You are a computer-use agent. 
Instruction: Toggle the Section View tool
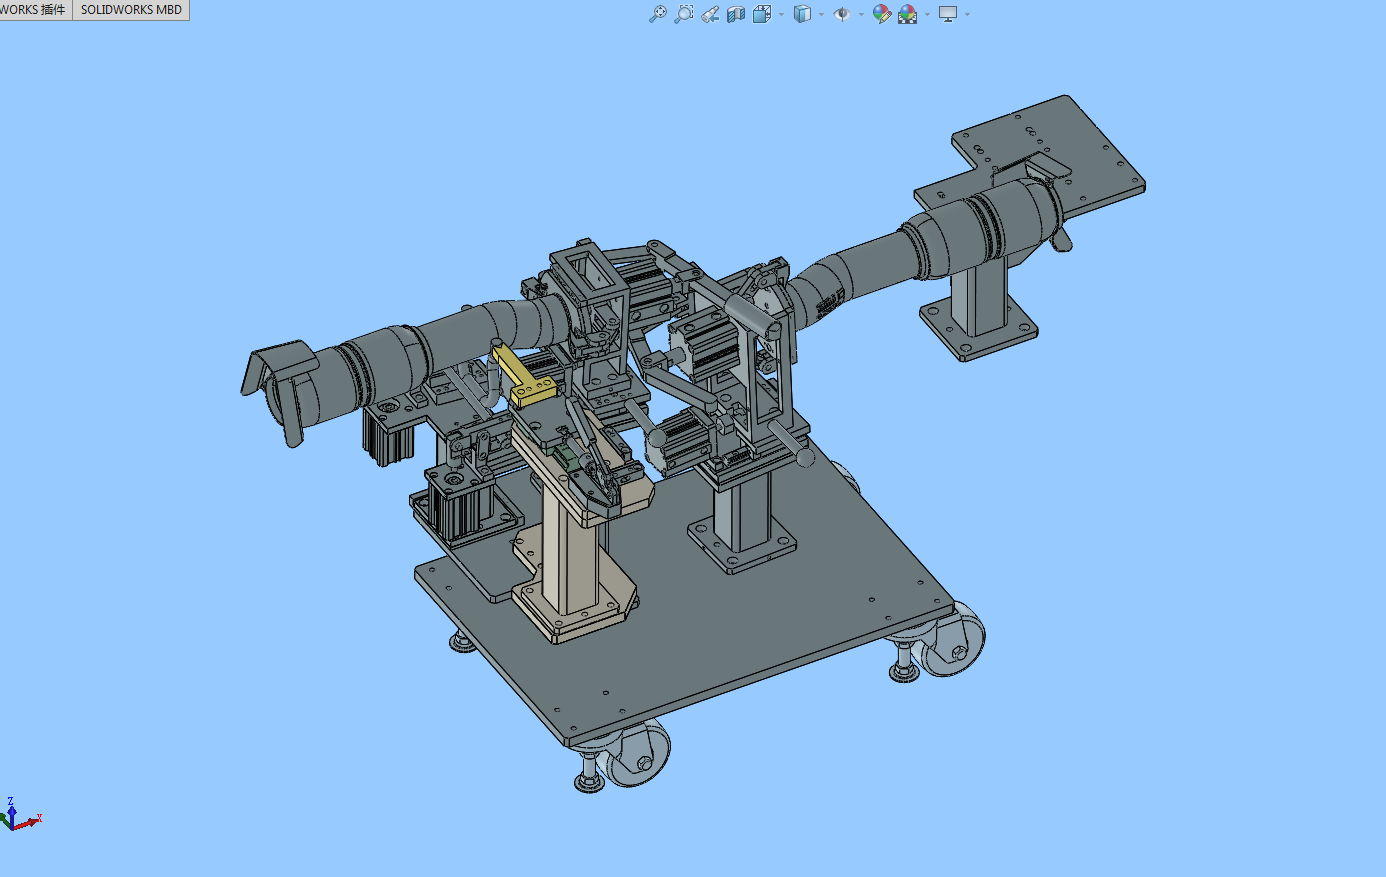736,14
